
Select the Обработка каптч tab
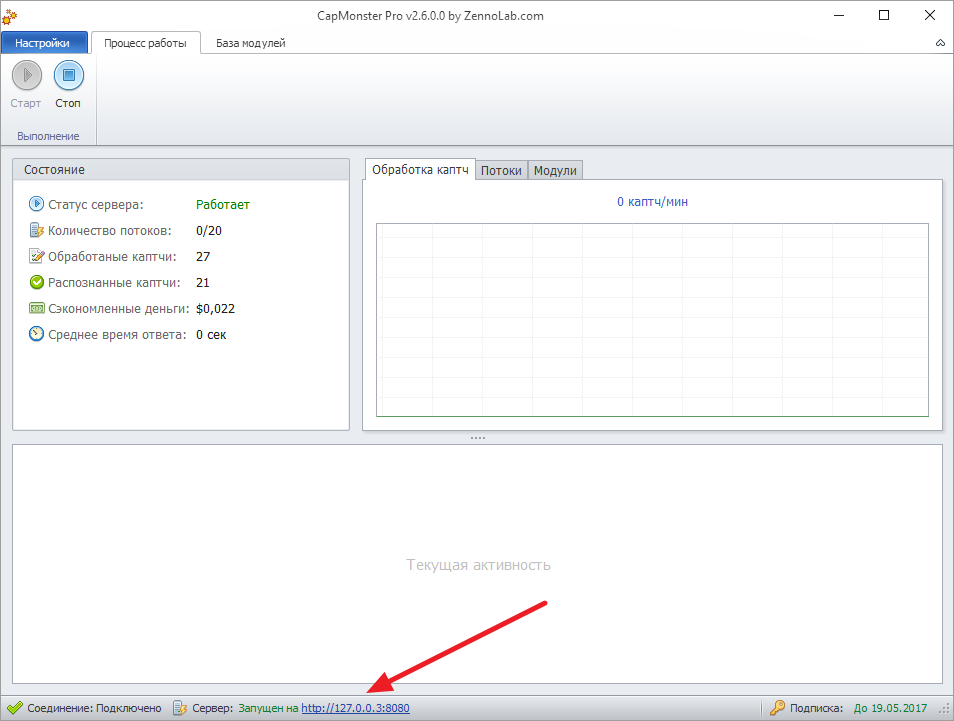(x=420, y=170)
